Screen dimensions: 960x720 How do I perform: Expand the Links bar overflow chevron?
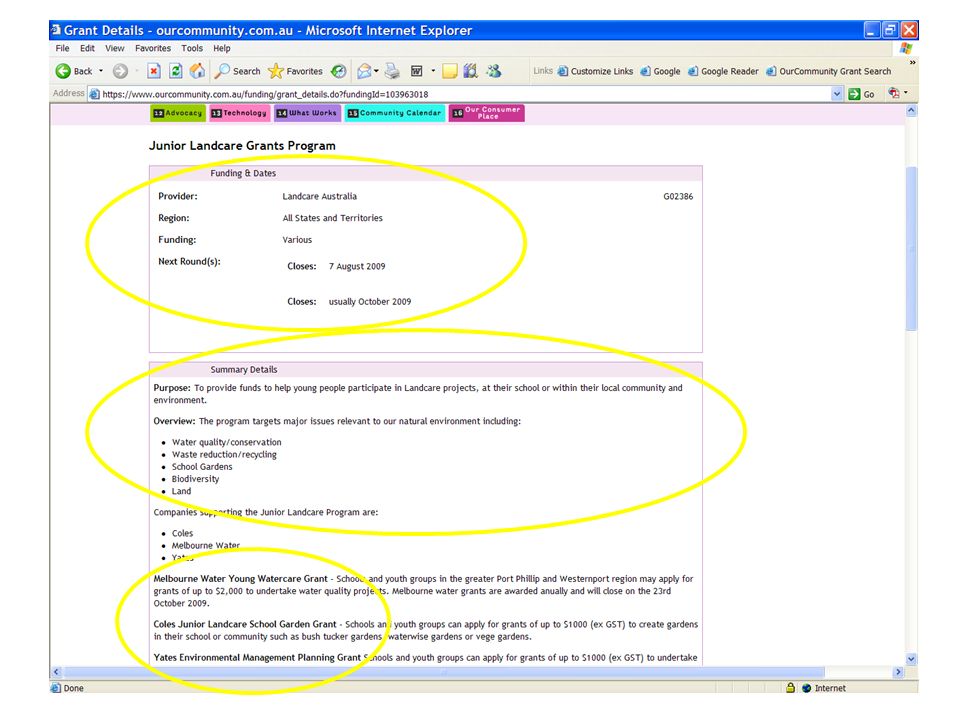[912, 62]
